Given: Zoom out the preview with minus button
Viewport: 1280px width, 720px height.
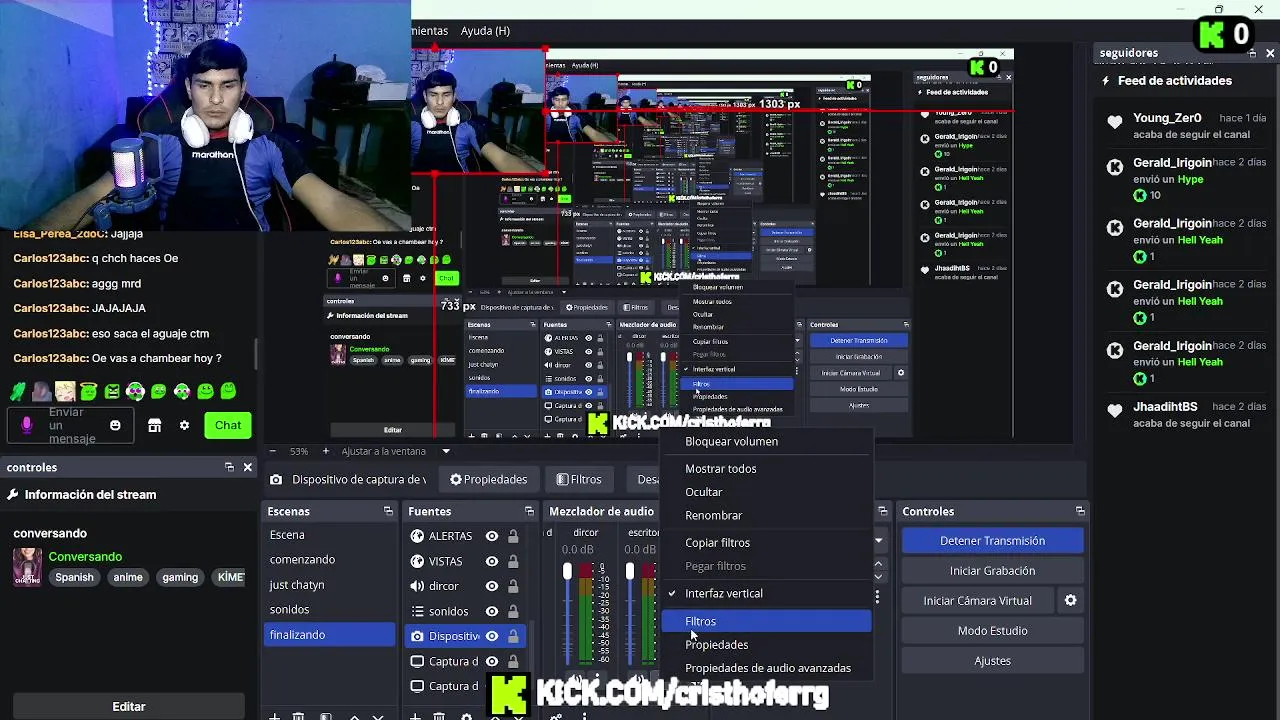Looking at the screenshot, I should [273, 451].
